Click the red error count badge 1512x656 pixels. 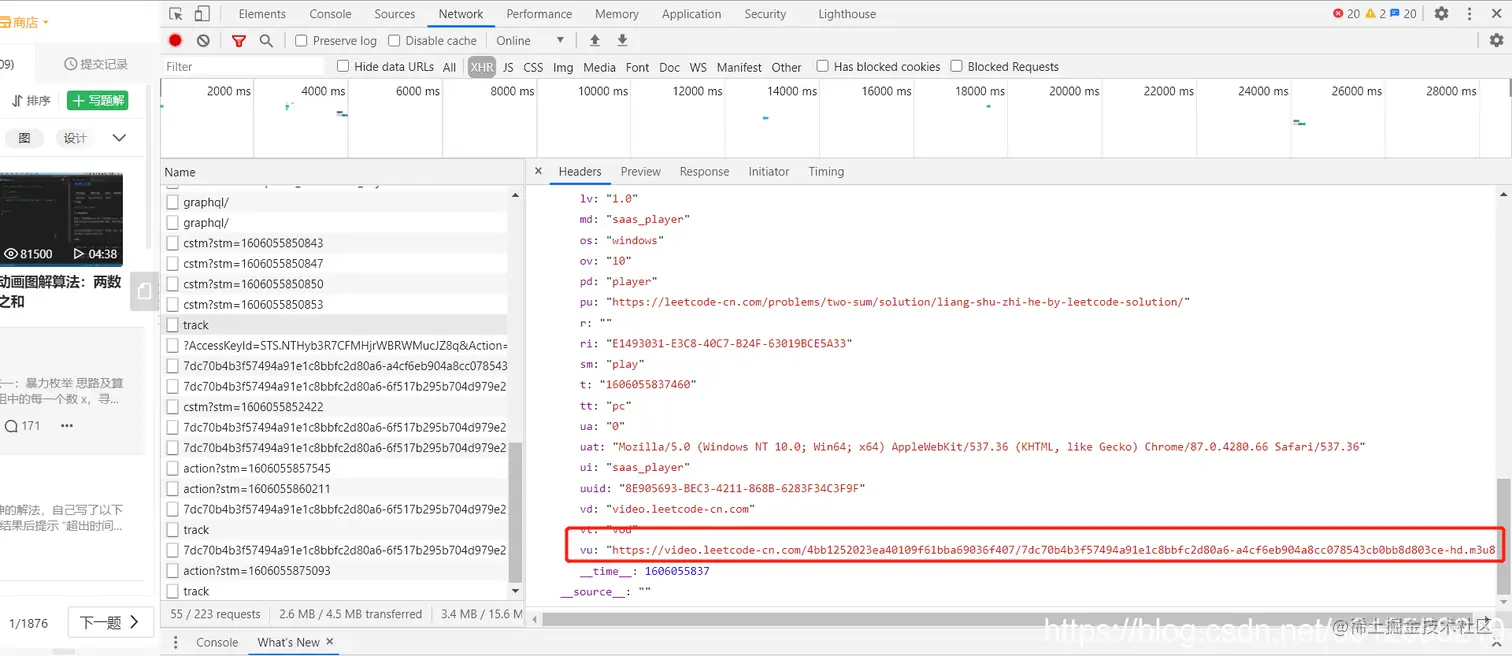pos(1346,14)
